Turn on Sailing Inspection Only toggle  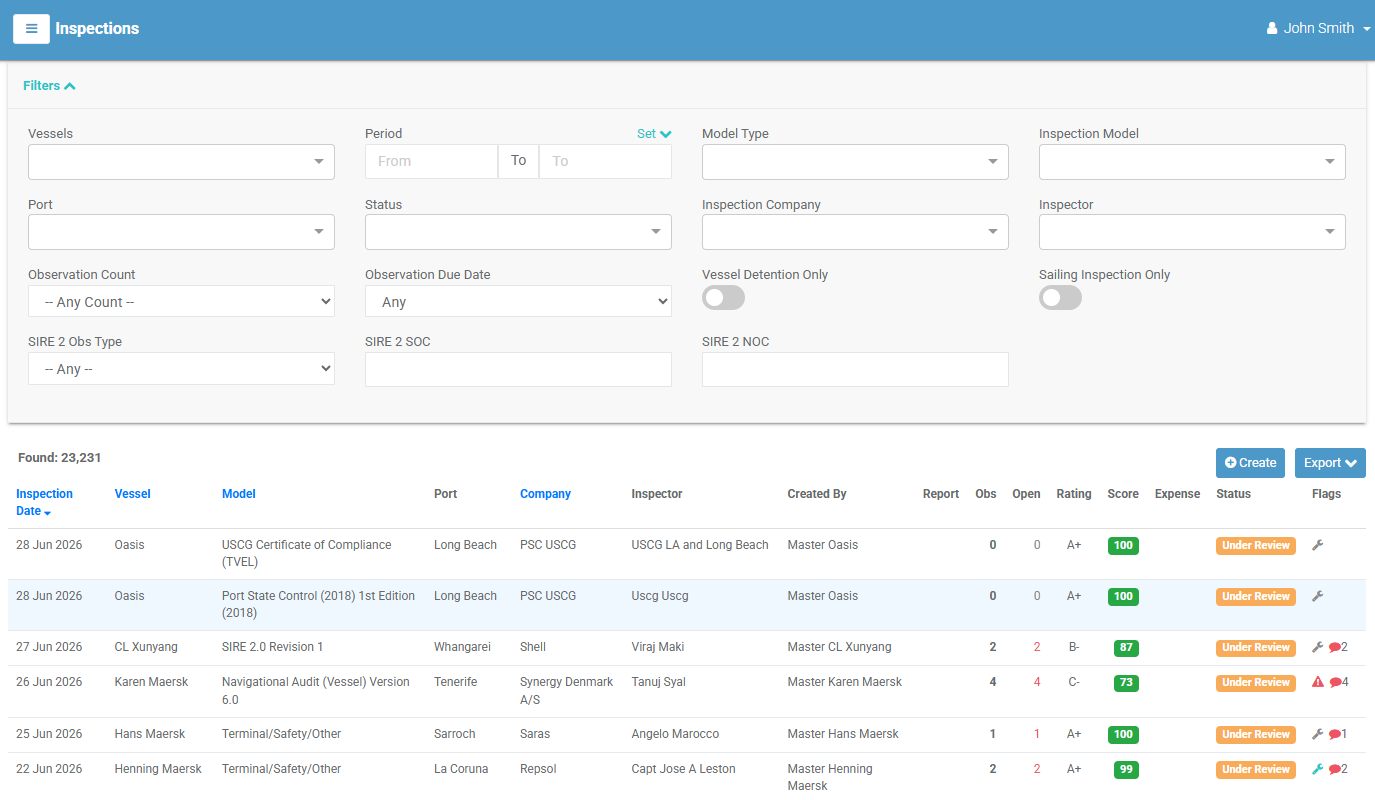(1060, 297)
